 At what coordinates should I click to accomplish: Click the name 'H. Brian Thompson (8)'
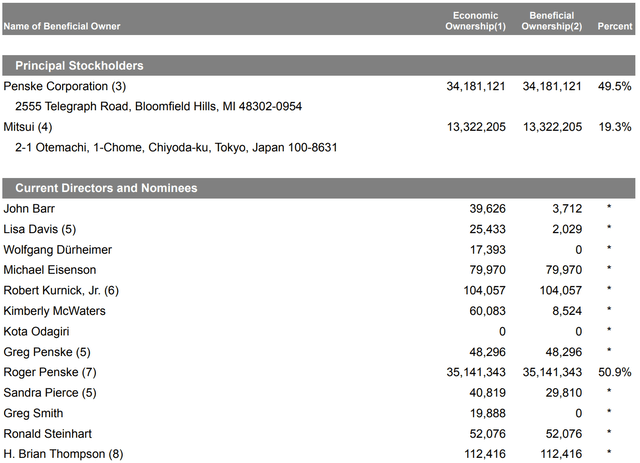pos(63,454)
